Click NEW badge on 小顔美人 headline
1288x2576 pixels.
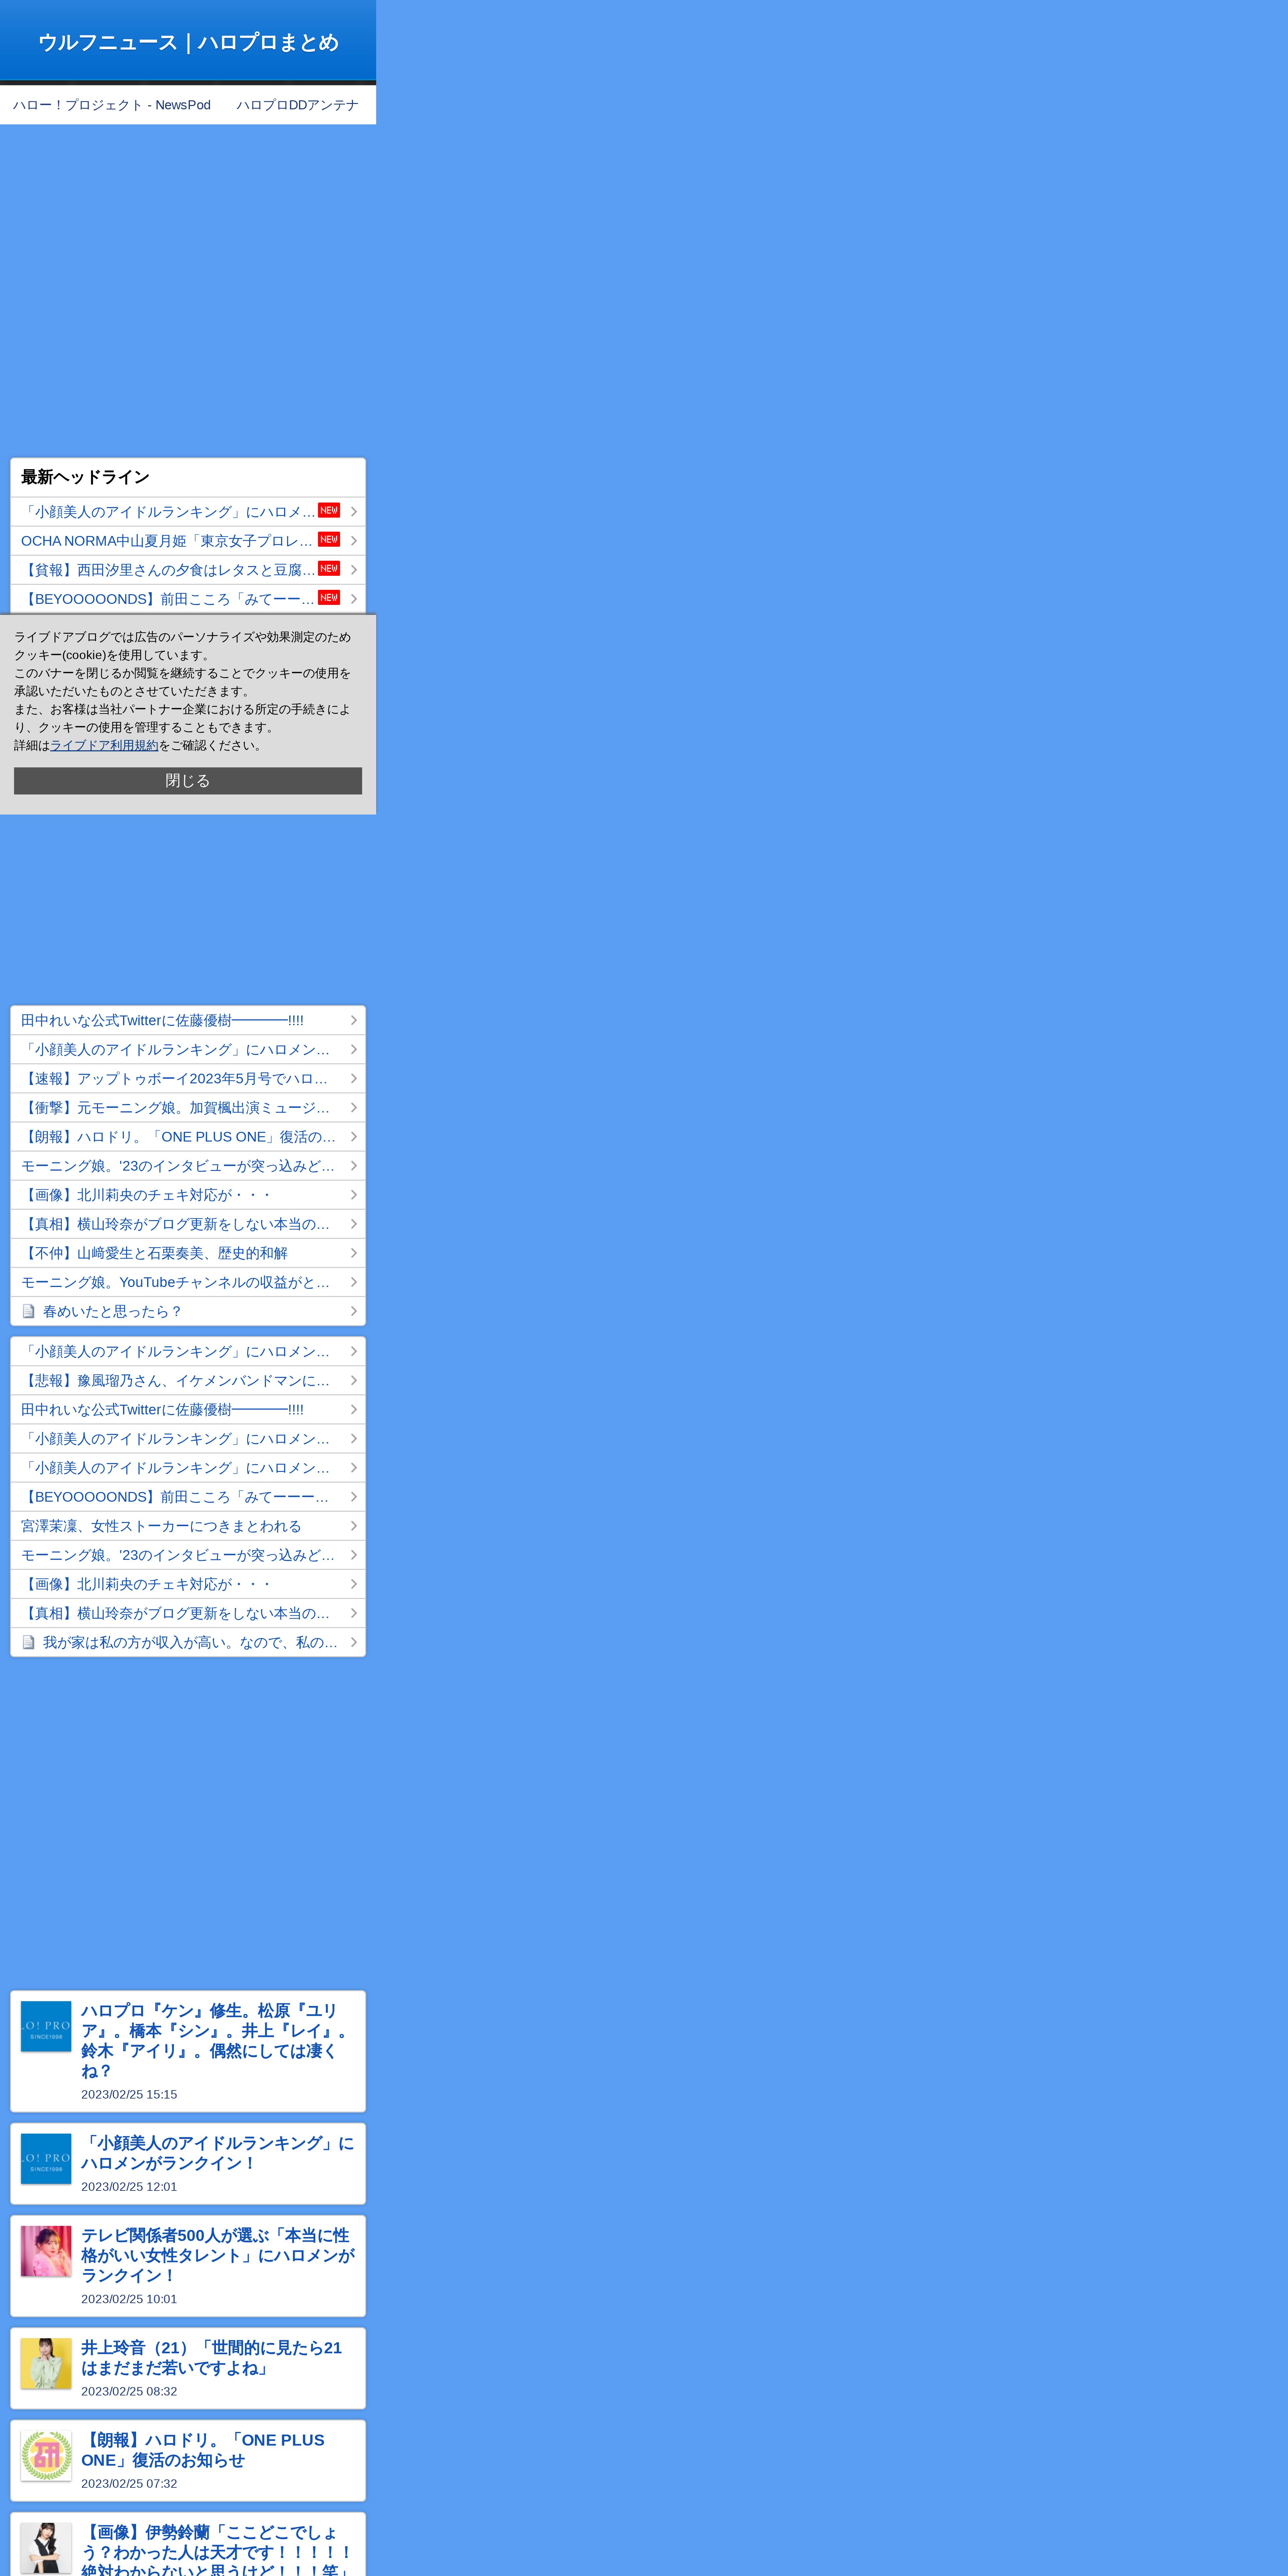pos(329,510)
